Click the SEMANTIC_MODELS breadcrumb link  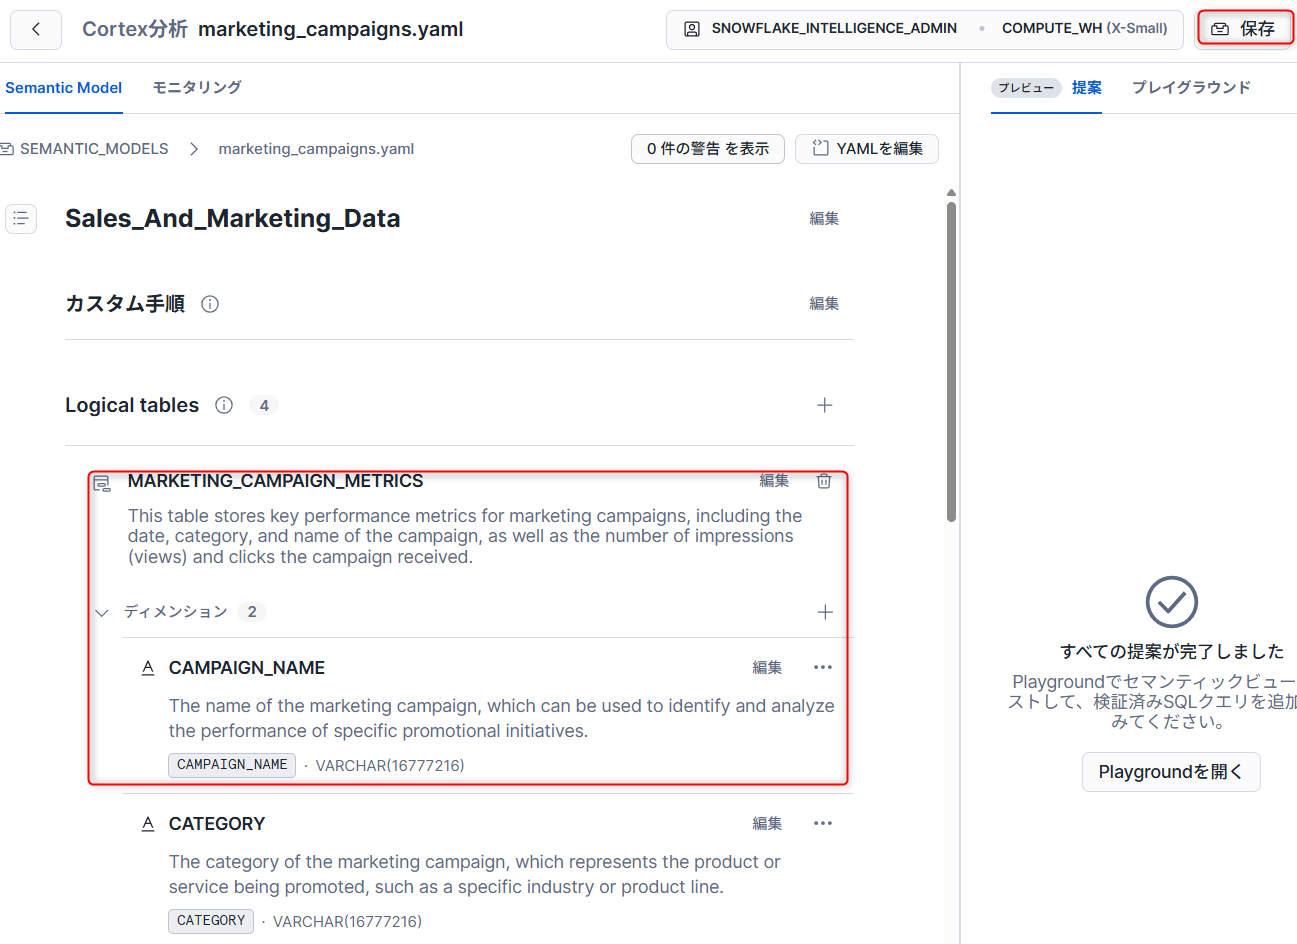[94, 149]
